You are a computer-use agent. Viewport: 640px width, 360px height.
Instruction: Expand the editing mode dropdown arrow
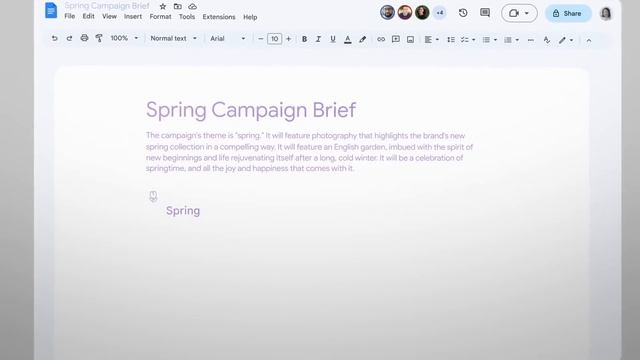pyautogui.click(x=571, y=40)
